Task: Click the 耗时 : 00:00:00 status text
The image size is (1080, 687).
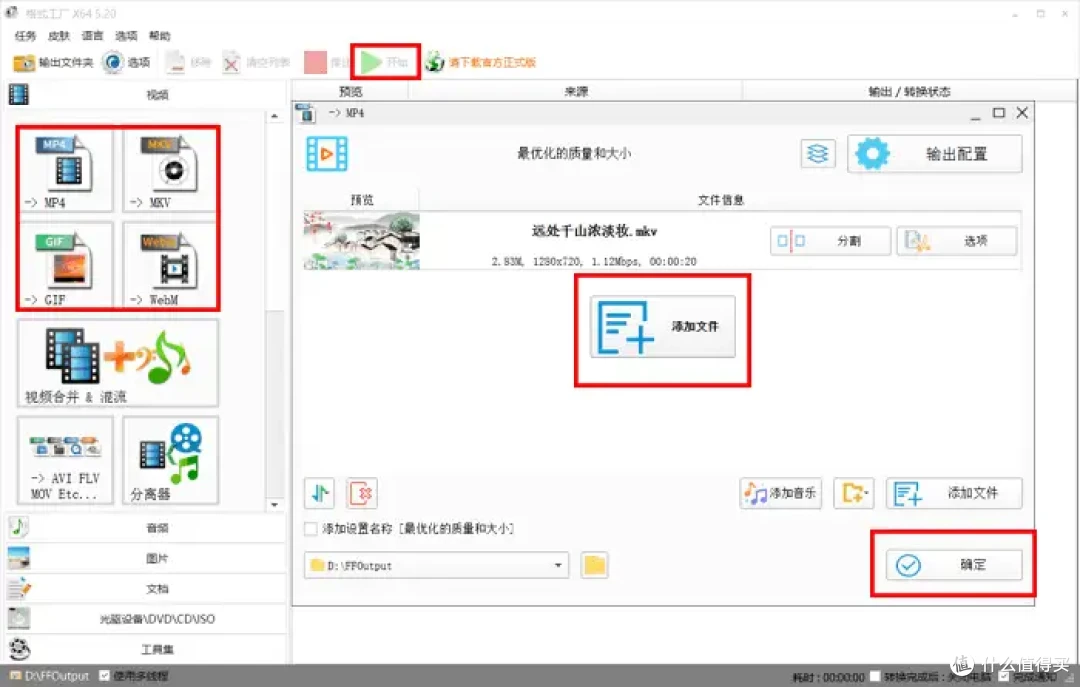Action: click(828, 677)
